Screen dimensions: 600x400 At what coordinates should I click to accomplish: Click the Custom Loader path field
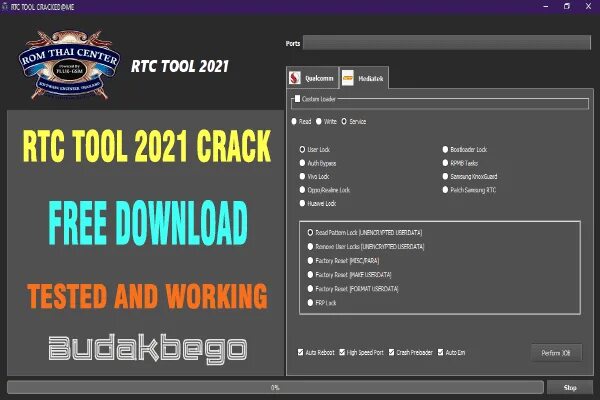coord(441,104)
